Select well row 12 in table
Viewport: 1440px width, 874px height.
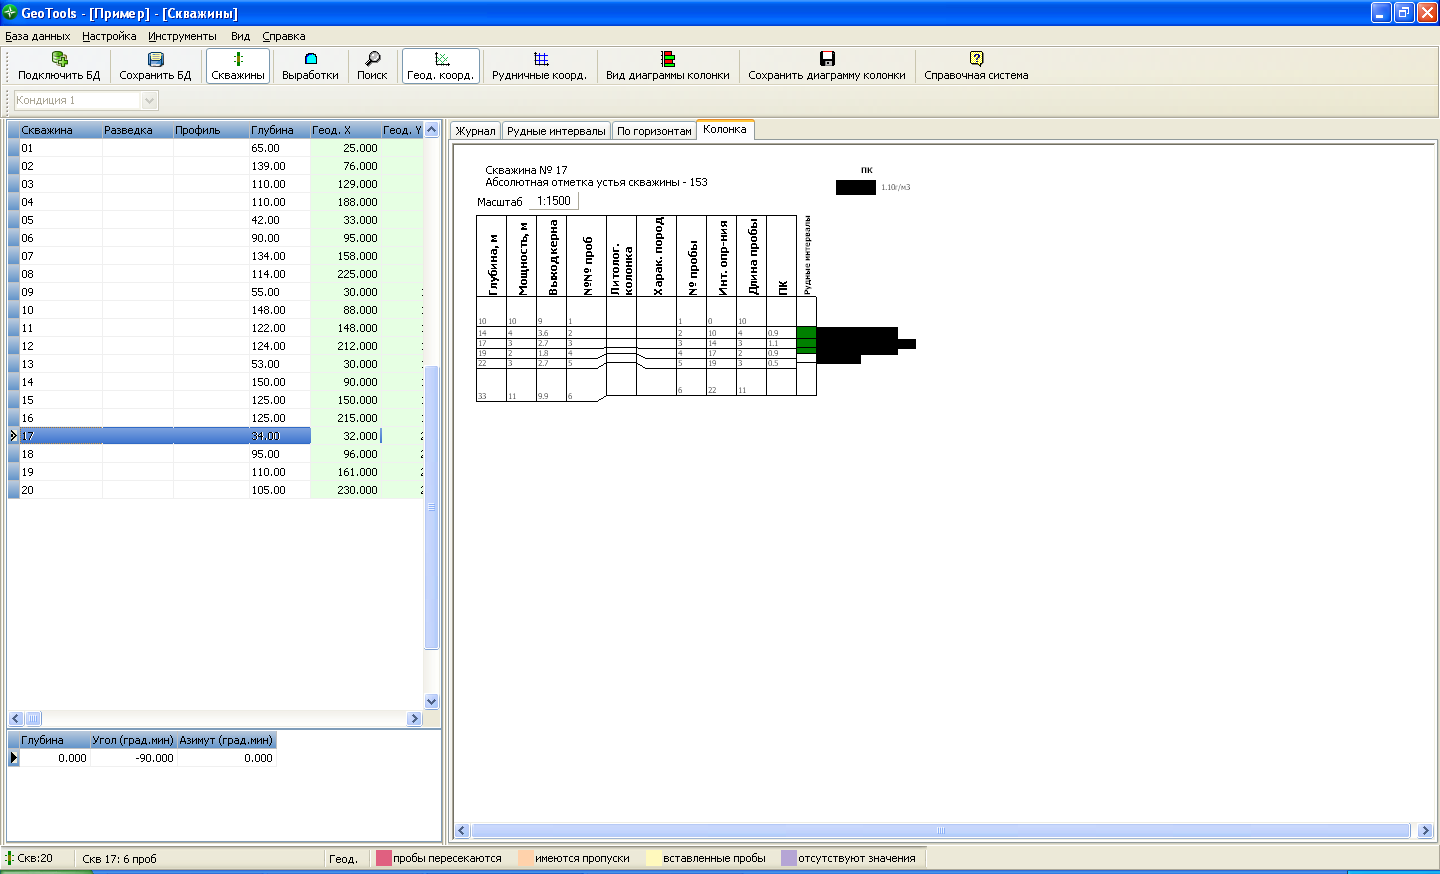point(60,346)
